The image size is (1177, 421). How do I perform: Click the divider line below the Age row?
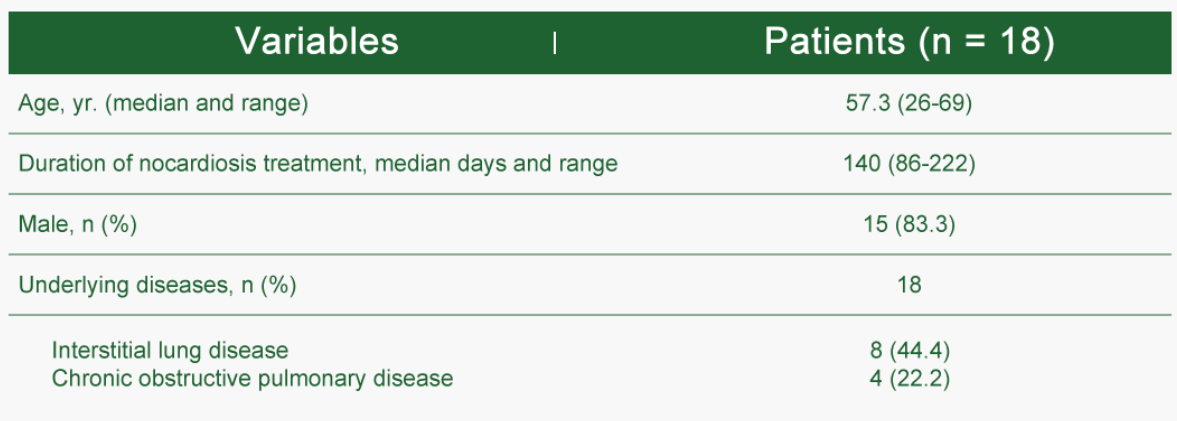(589, 133)
